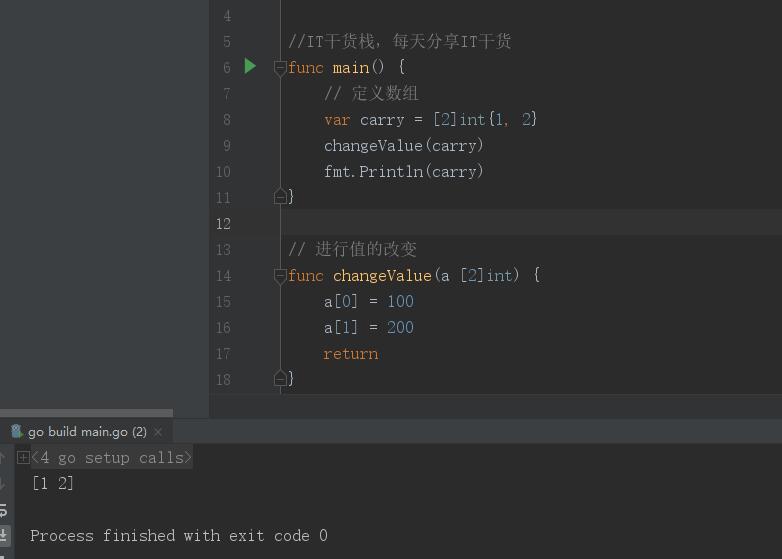Click the 'Process finished with exit code 0' output
The width and height of the screenshot is (782, 559).
tap(178, 536)
